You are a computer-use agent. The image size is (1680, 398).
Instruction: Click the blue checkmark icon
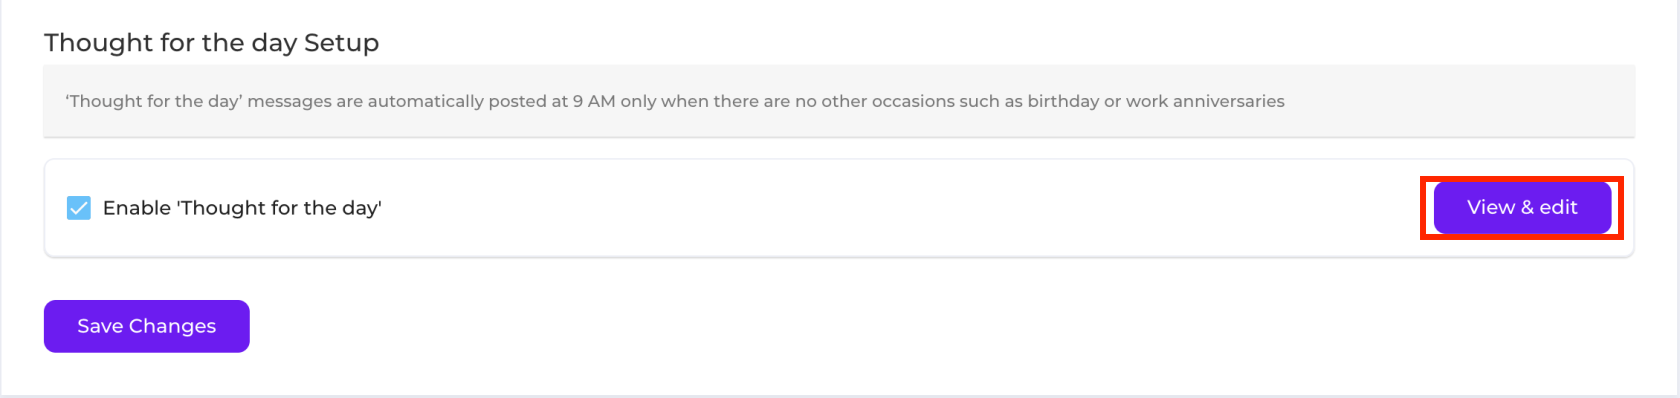point(79,208)
